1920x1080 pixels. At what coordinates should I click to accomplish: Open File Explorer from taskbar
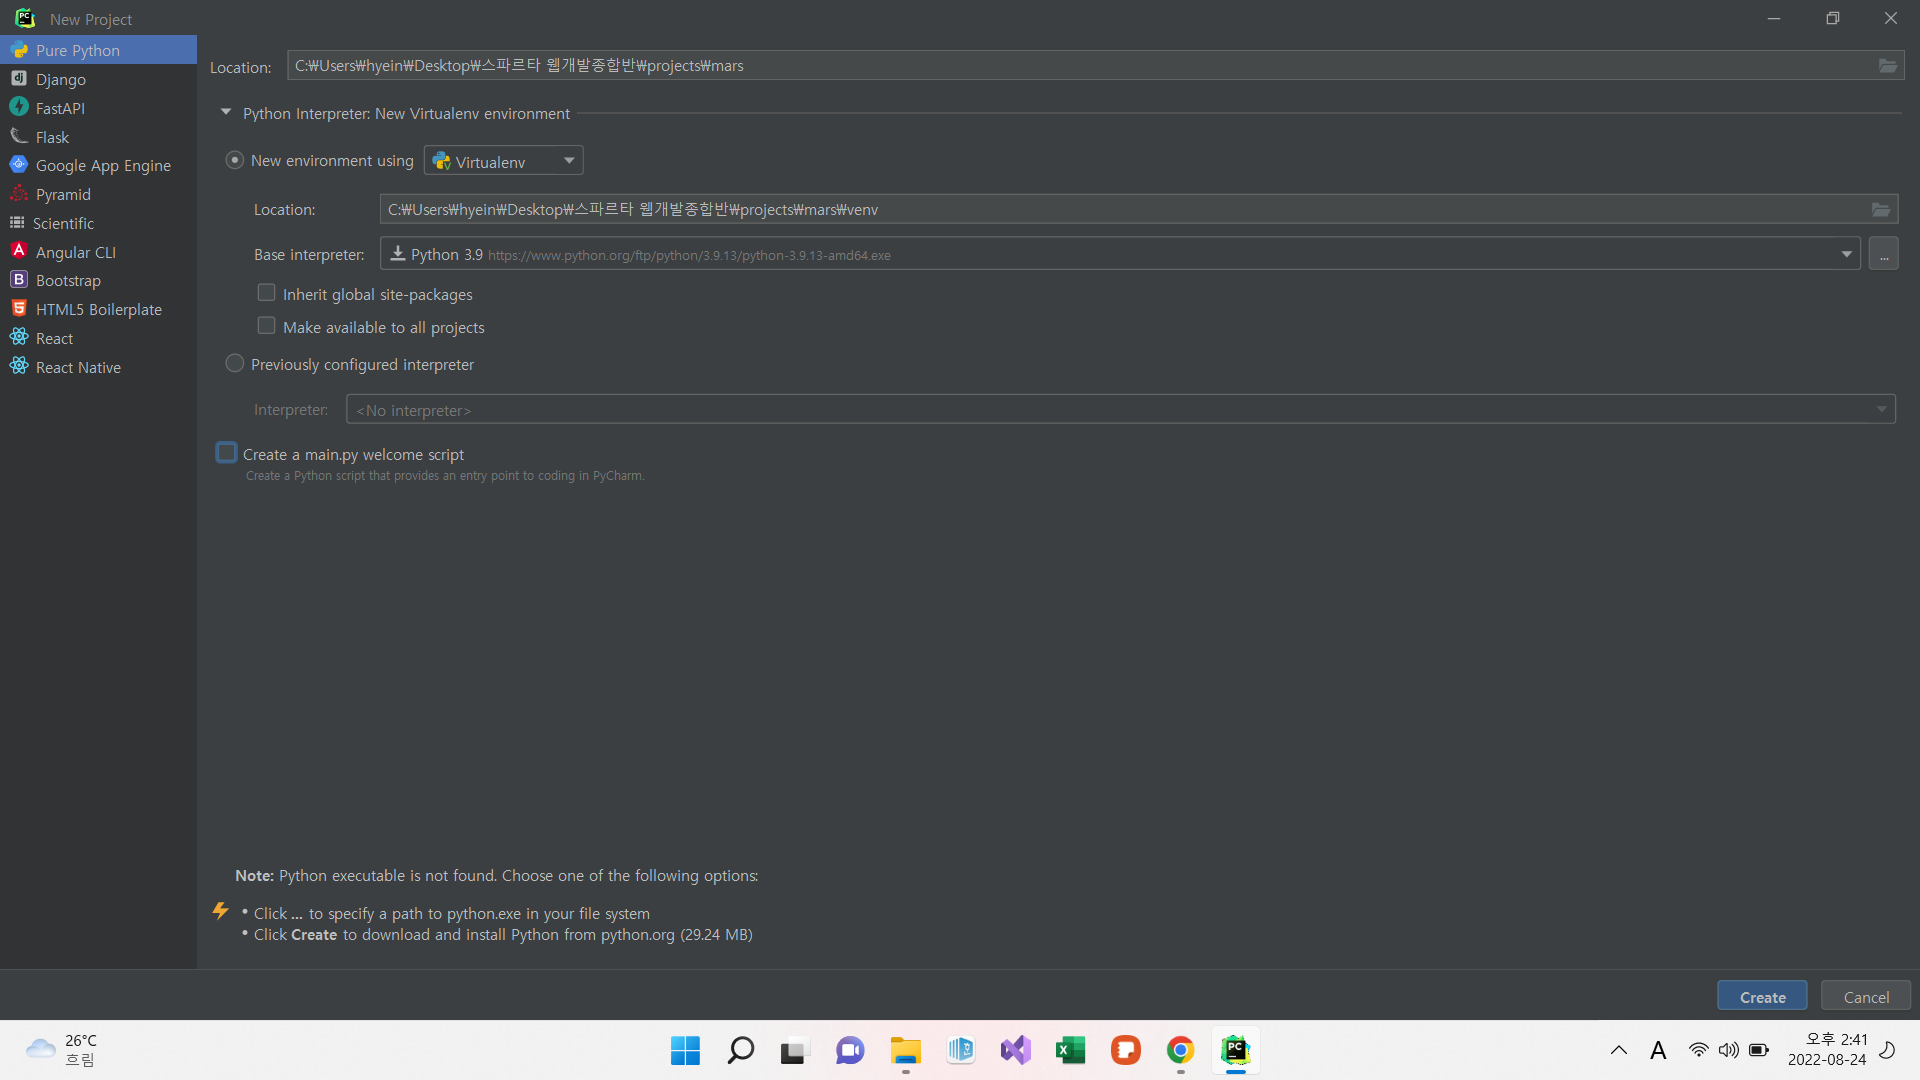(906, 1050)
